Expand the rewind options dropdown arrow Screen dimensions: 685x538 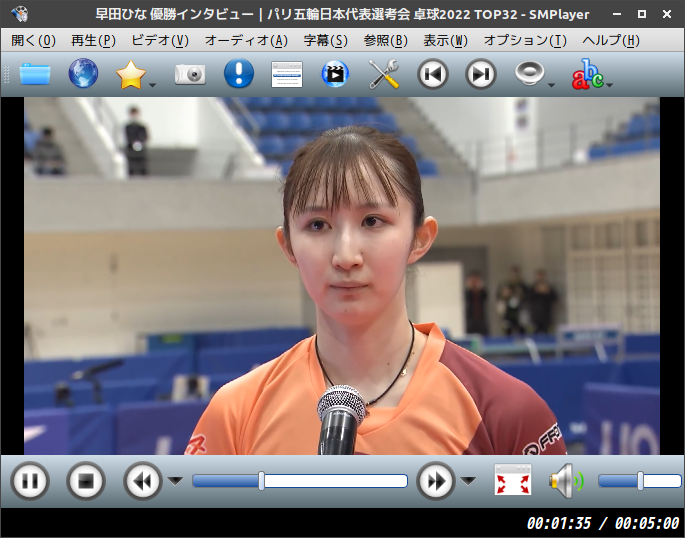coord(175,481)
